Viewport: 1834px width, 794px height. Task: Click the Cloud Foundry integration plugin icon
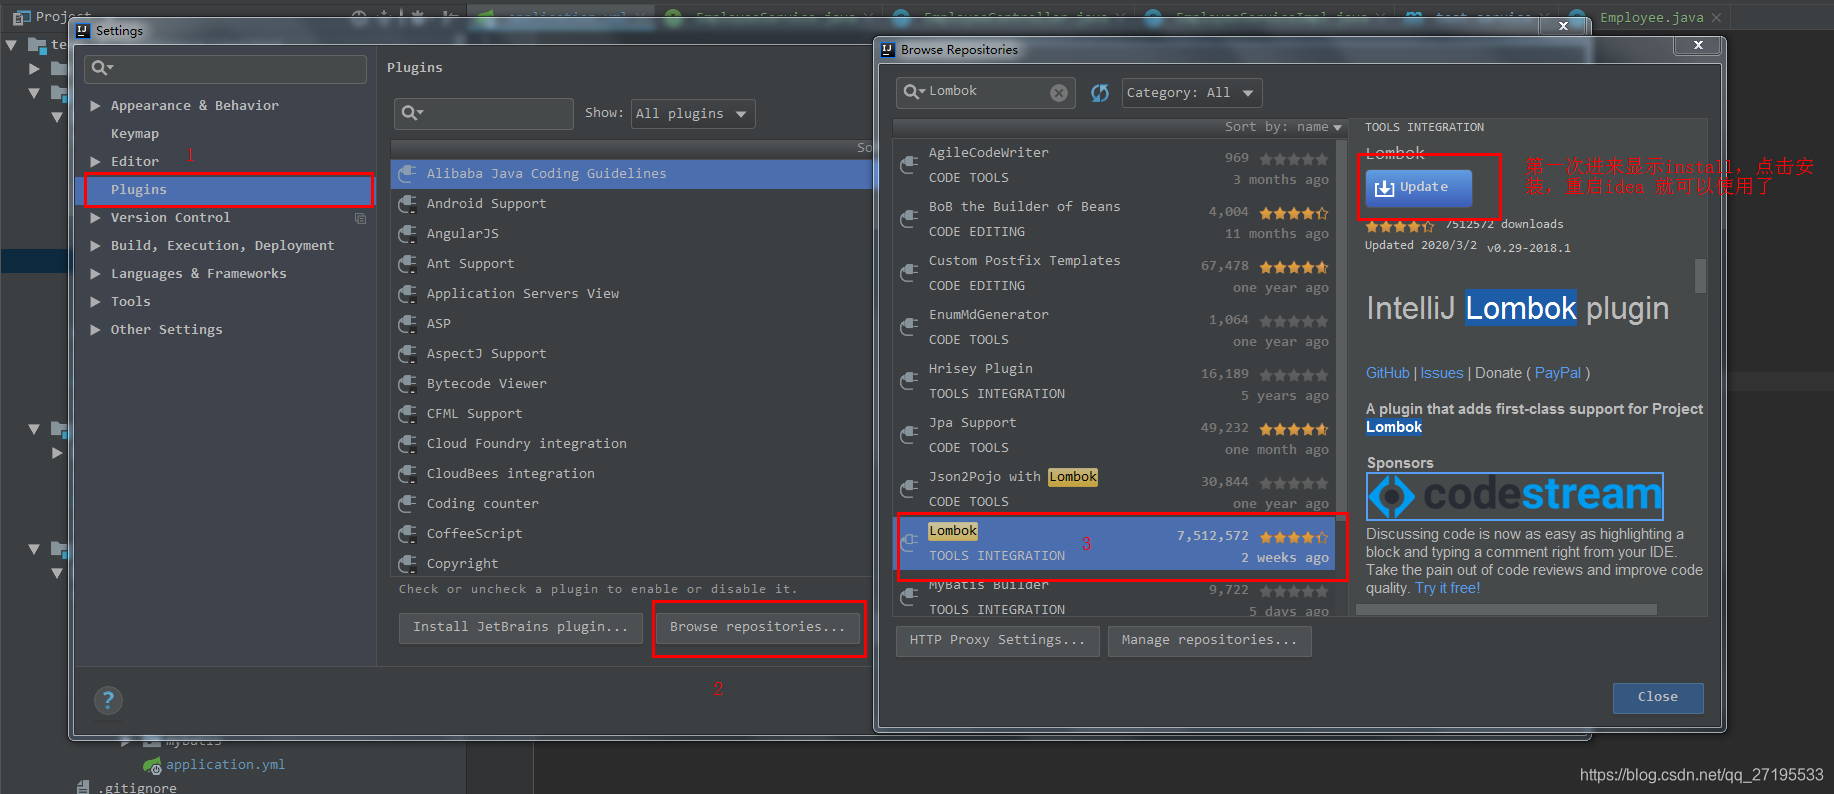point(408,444)
